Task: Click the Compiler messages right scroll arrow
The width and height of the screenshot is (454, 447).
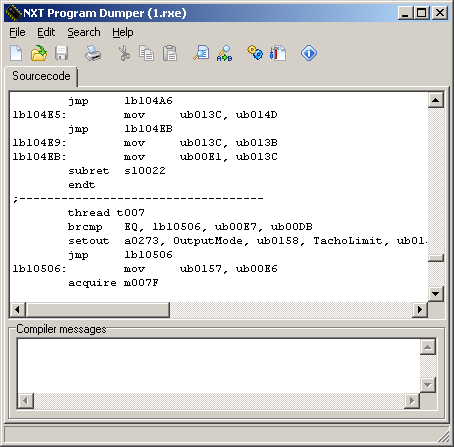Action: point(412,400)
